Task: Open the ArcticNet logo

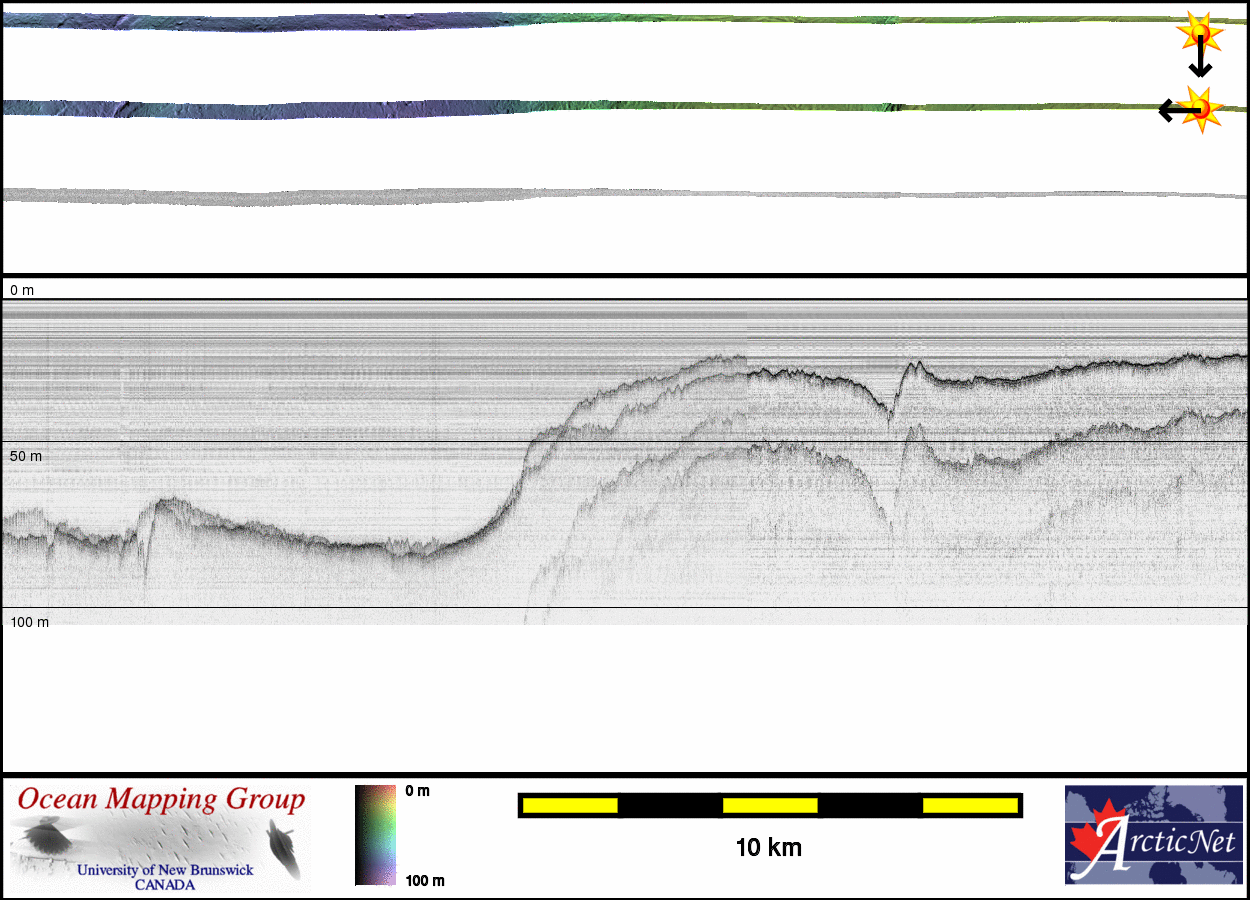Action: pyautogui.click(x=1153, y=834)
